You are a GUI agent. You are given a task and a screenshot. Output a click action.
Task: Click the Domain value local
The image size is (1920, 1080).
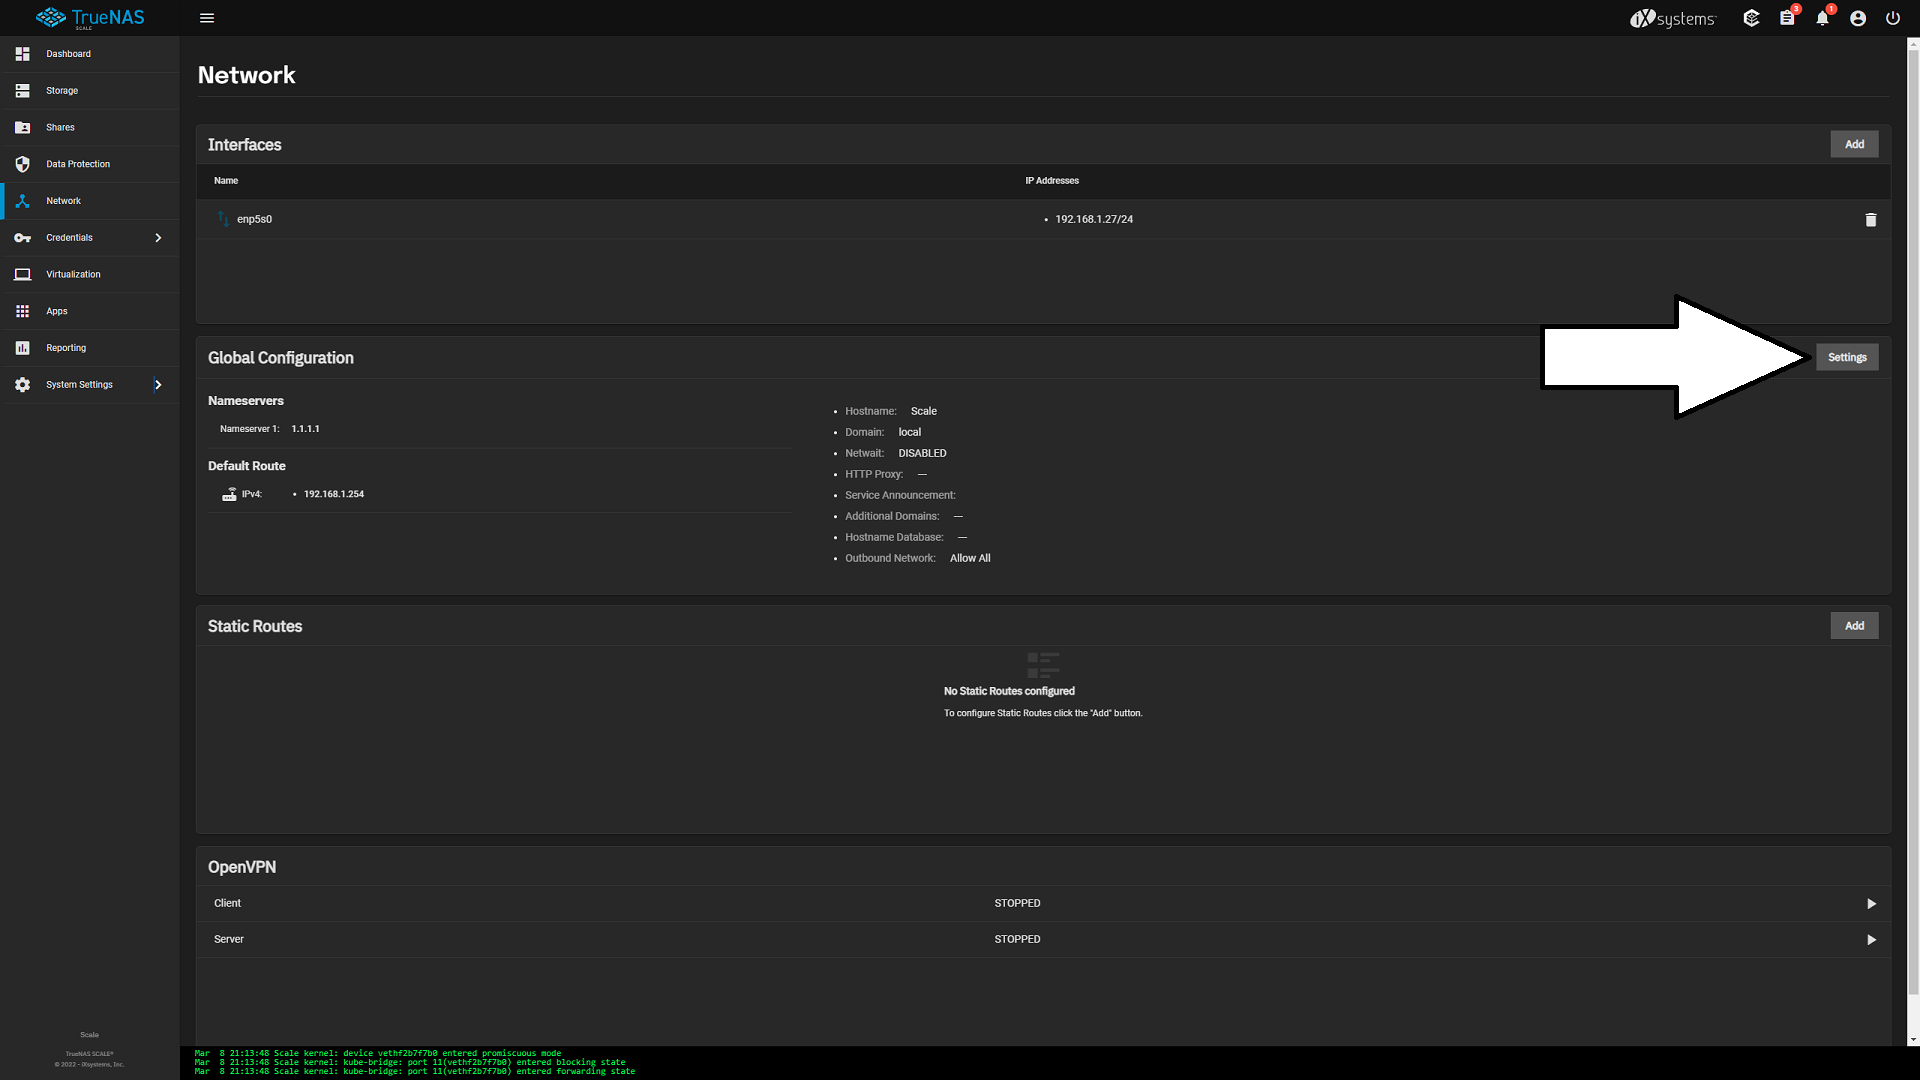coord(910,432)
